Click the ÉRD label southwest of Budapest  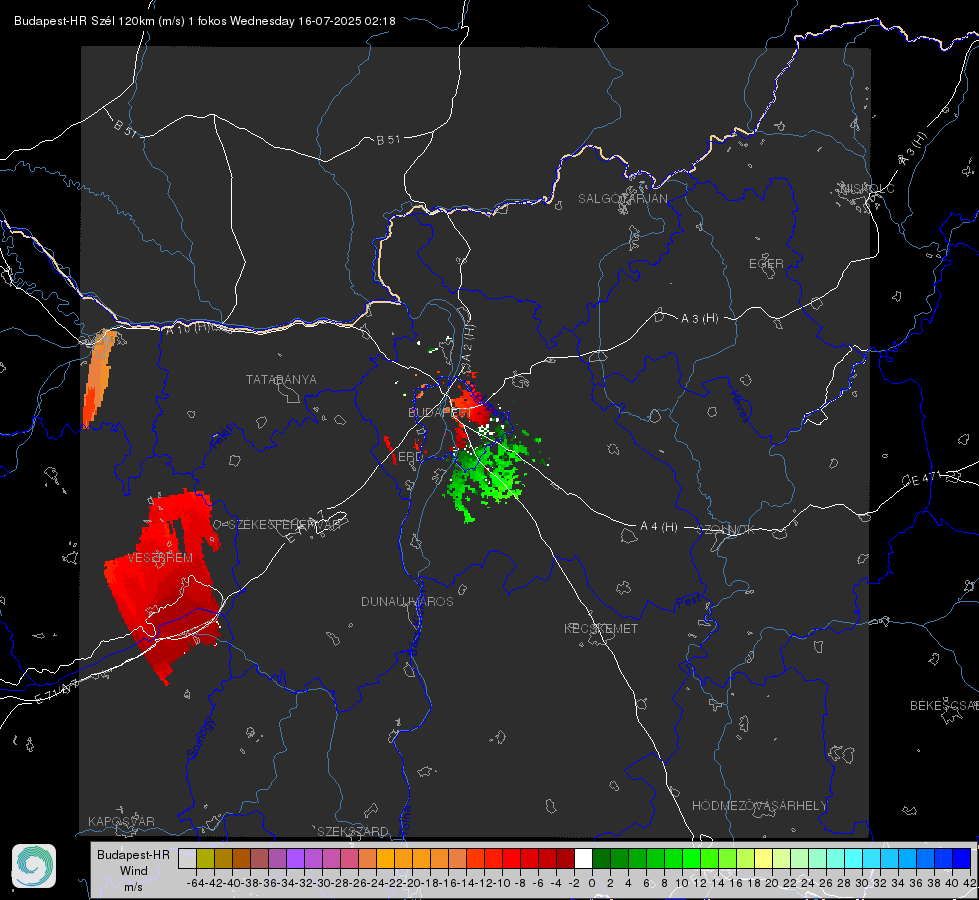pyautogui.click(x=410, y=457)
